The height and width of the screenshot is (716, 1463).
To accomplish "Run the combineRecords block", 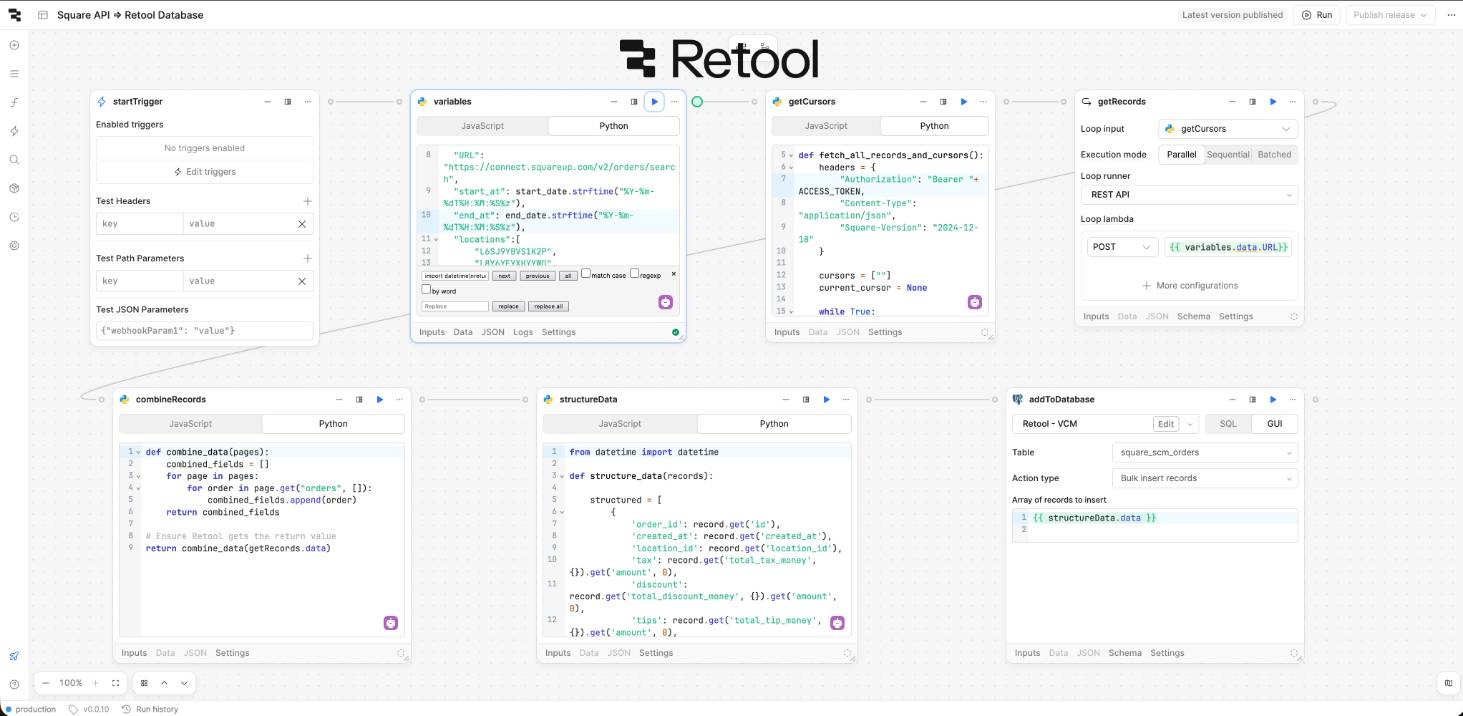I will click(x=380, y=399).
